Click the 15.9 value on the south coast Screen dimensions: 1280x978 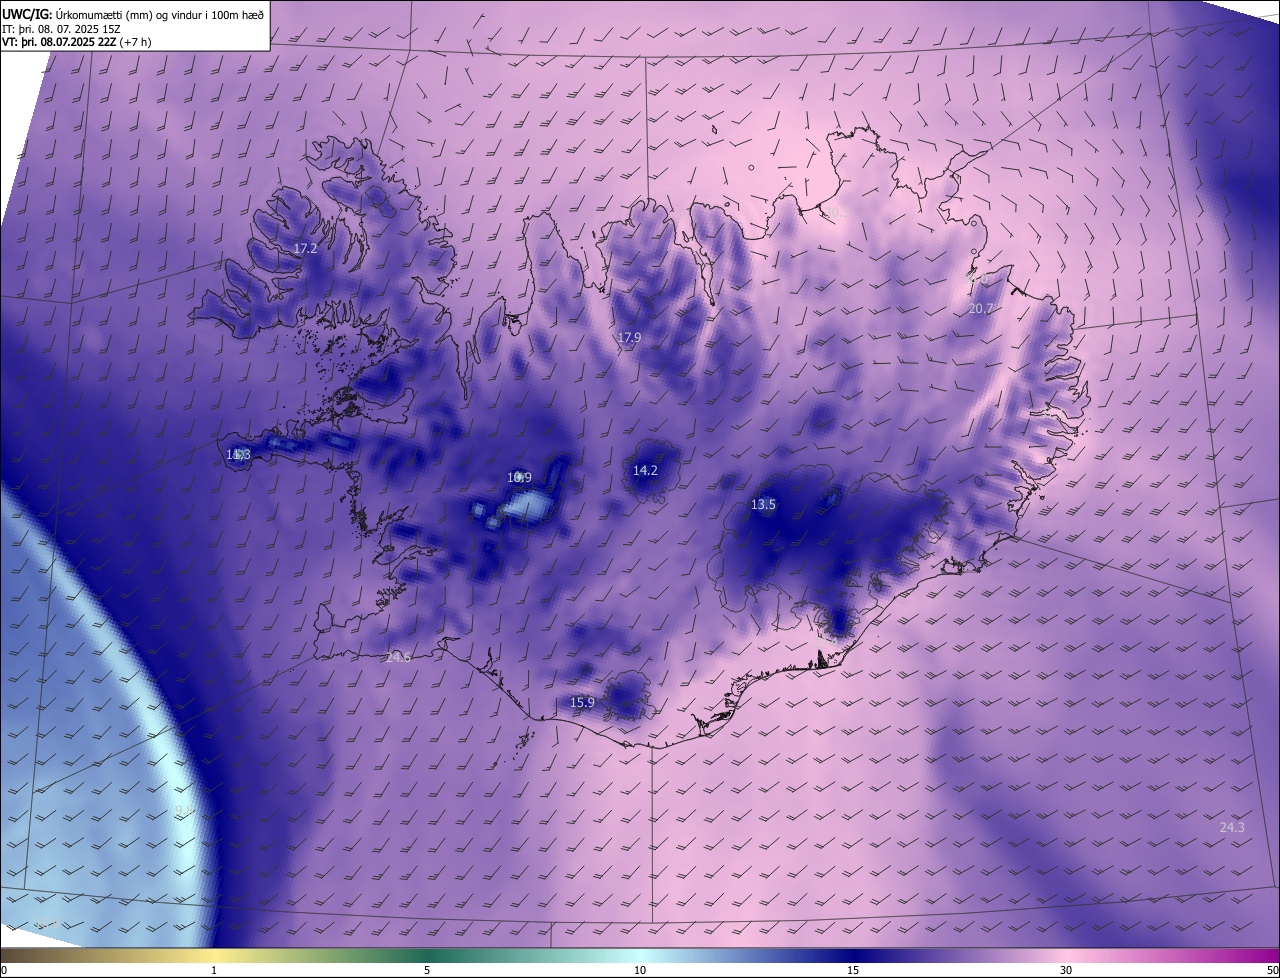pyautogui.click(x=582, y=703)
